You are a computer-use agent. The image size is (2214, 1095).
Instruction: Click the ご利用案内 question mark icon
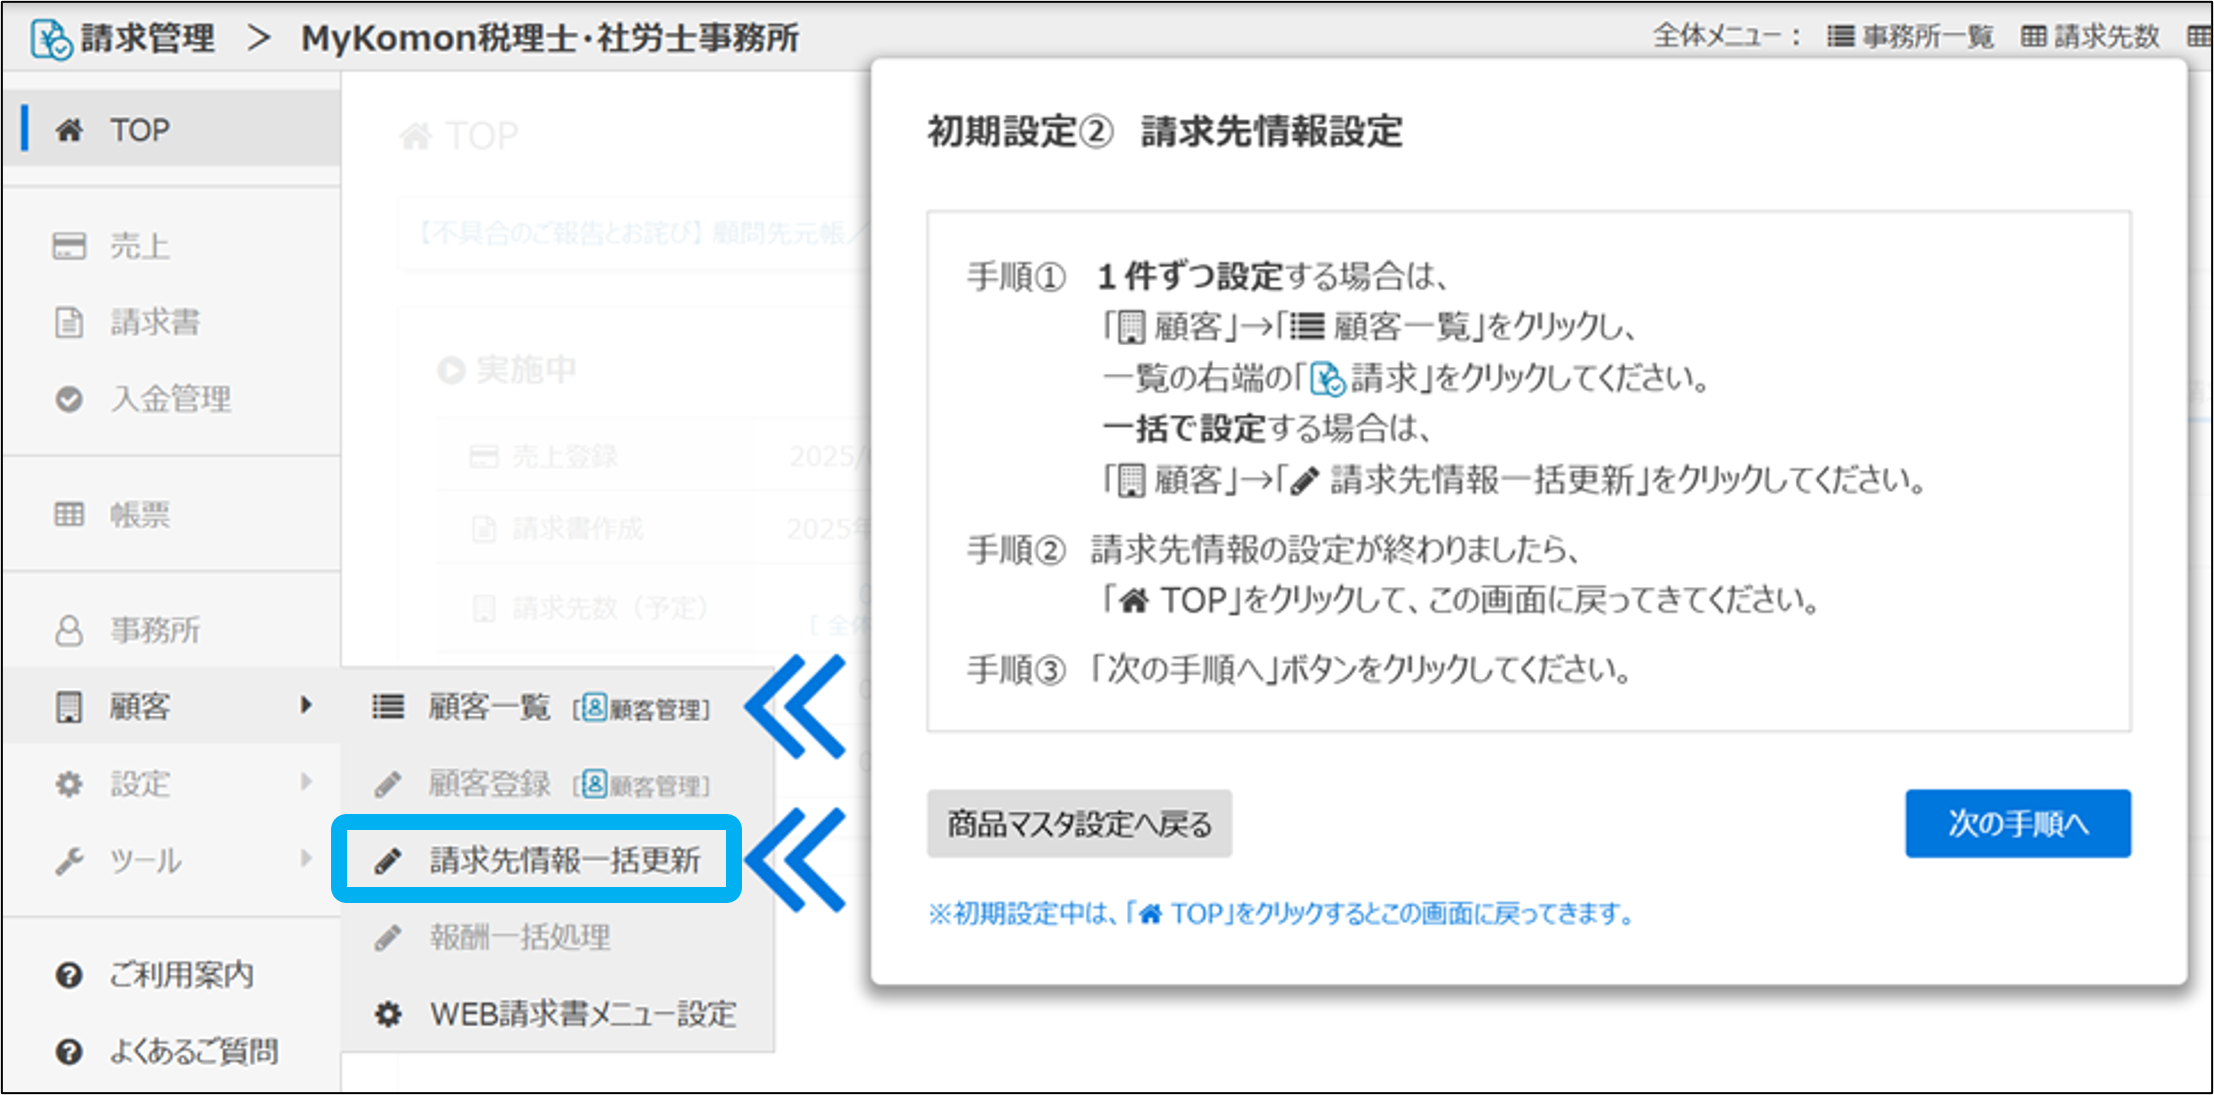coord(69,975)
